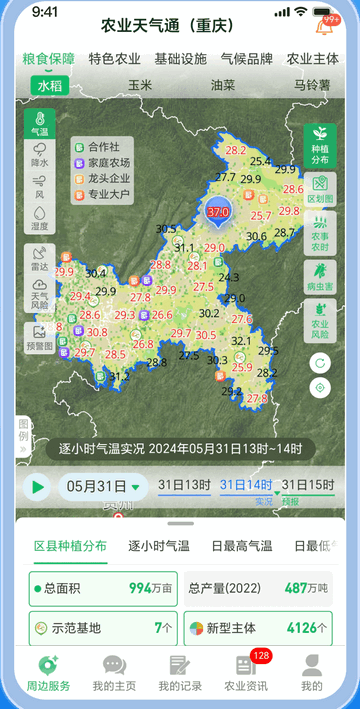360x709 pixels.
Task: Toggle 专业大户 legend item
Action: [103, 195]
